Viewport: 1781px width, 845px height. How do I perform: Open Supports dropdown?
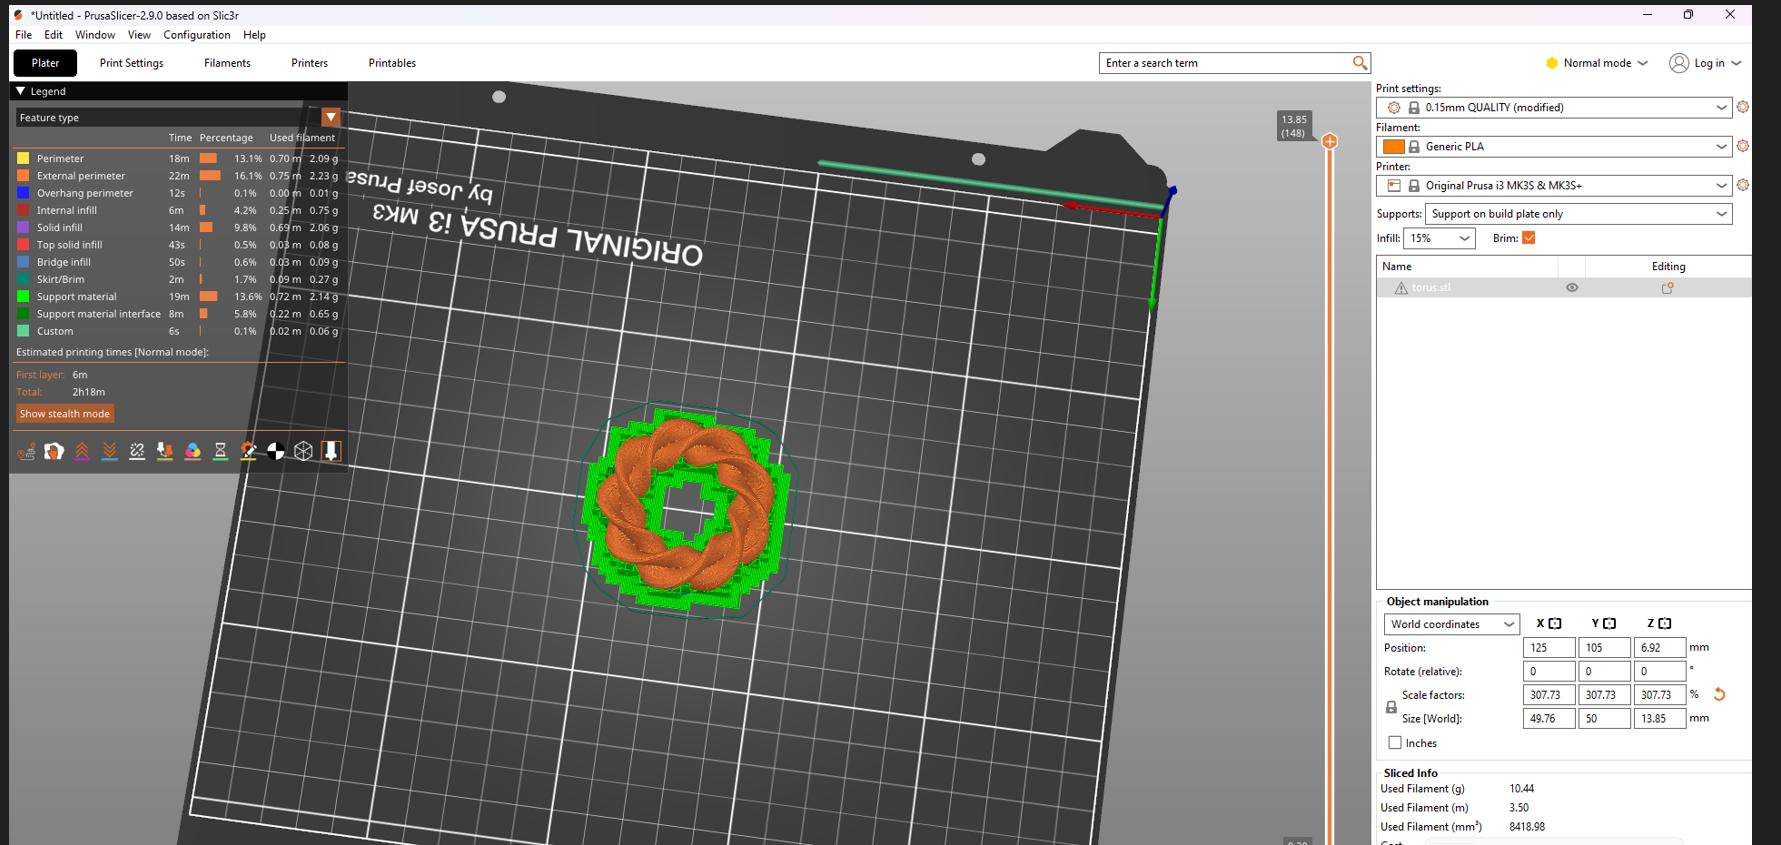(x=1579, y=214)
